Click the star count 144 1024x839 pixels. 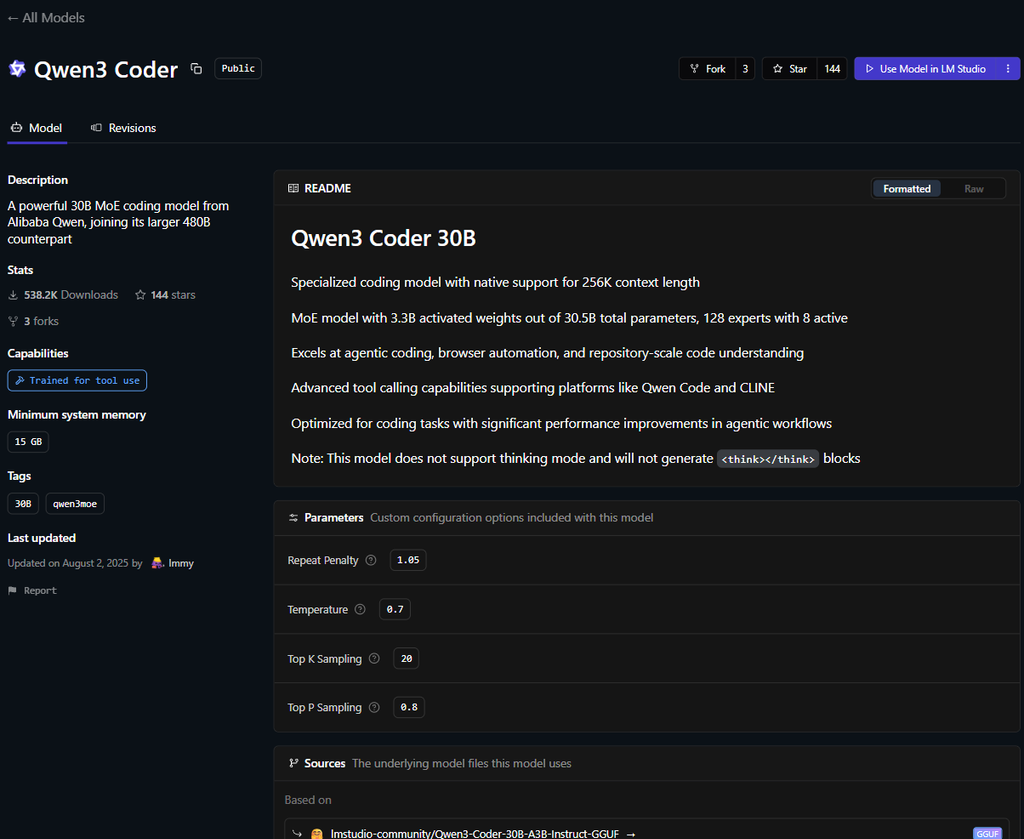[x=832, y=69]
